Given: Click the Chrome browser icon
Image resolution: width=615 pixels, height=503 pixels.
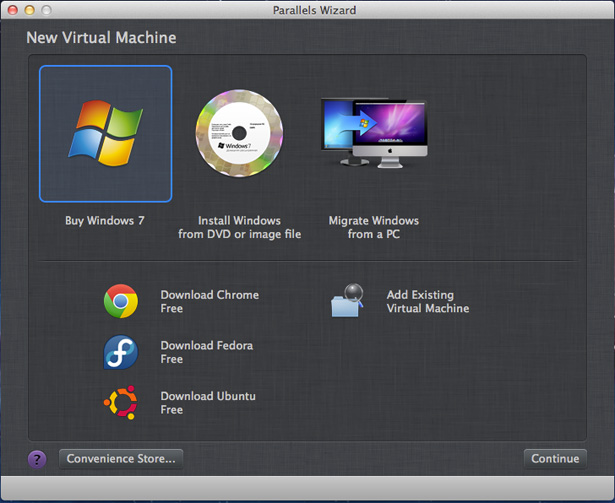Looking at the screenshot, I should [x=121, y=301].
